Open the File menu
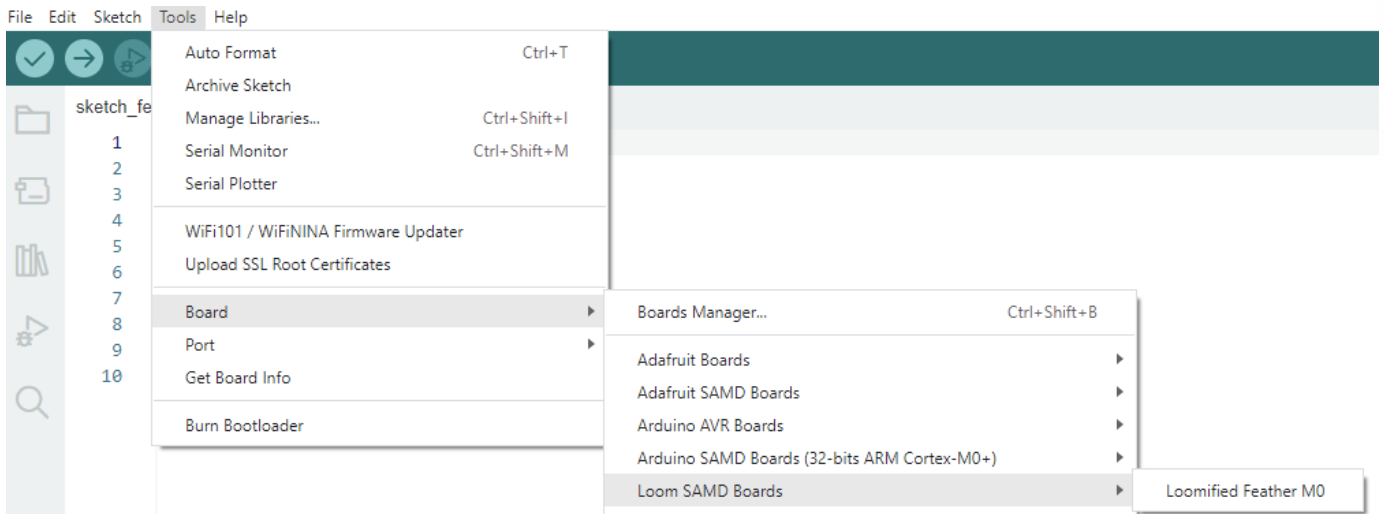 20,17
